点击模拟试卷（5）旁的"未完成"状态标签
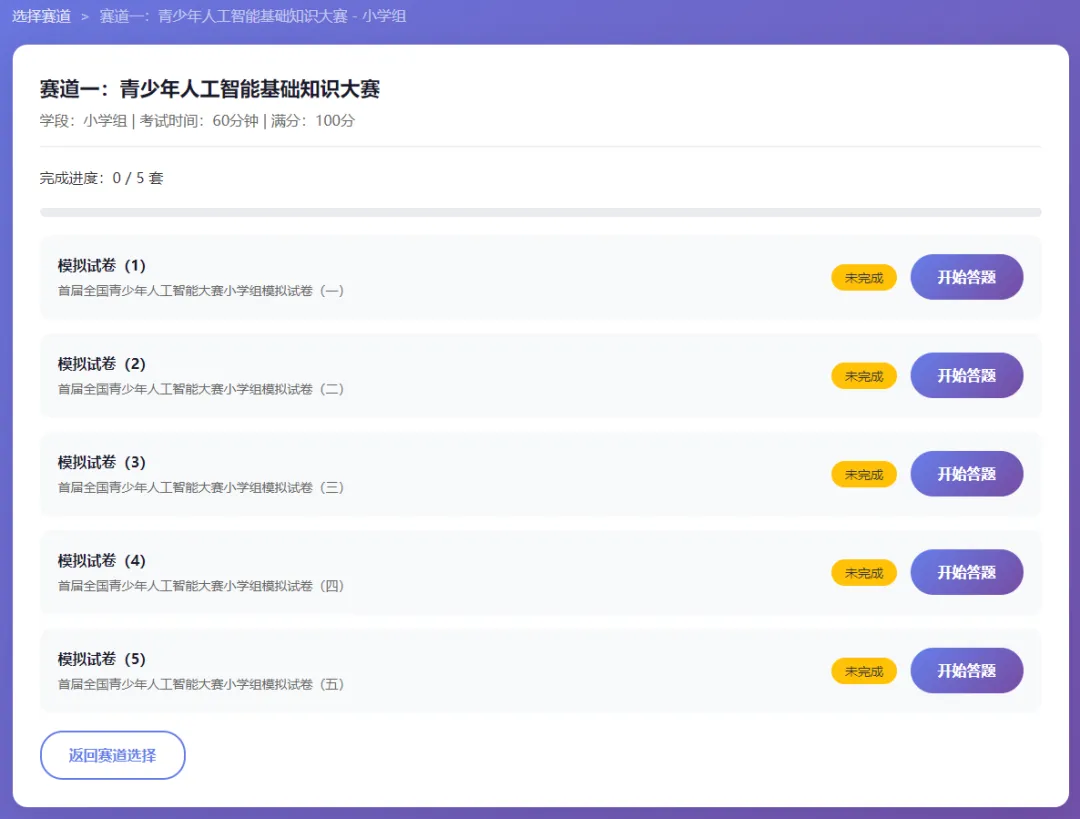The image size is (1080, 819). tap(863, 670)
